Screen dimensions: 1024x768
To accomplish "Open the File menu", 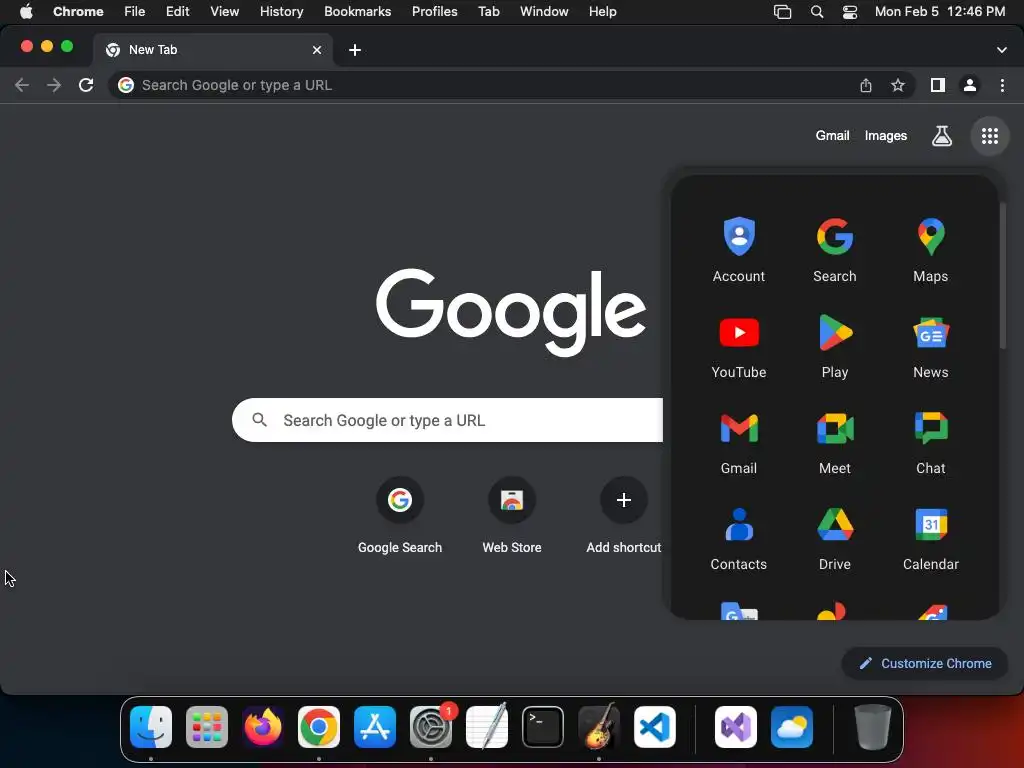I will click(135, 12).
